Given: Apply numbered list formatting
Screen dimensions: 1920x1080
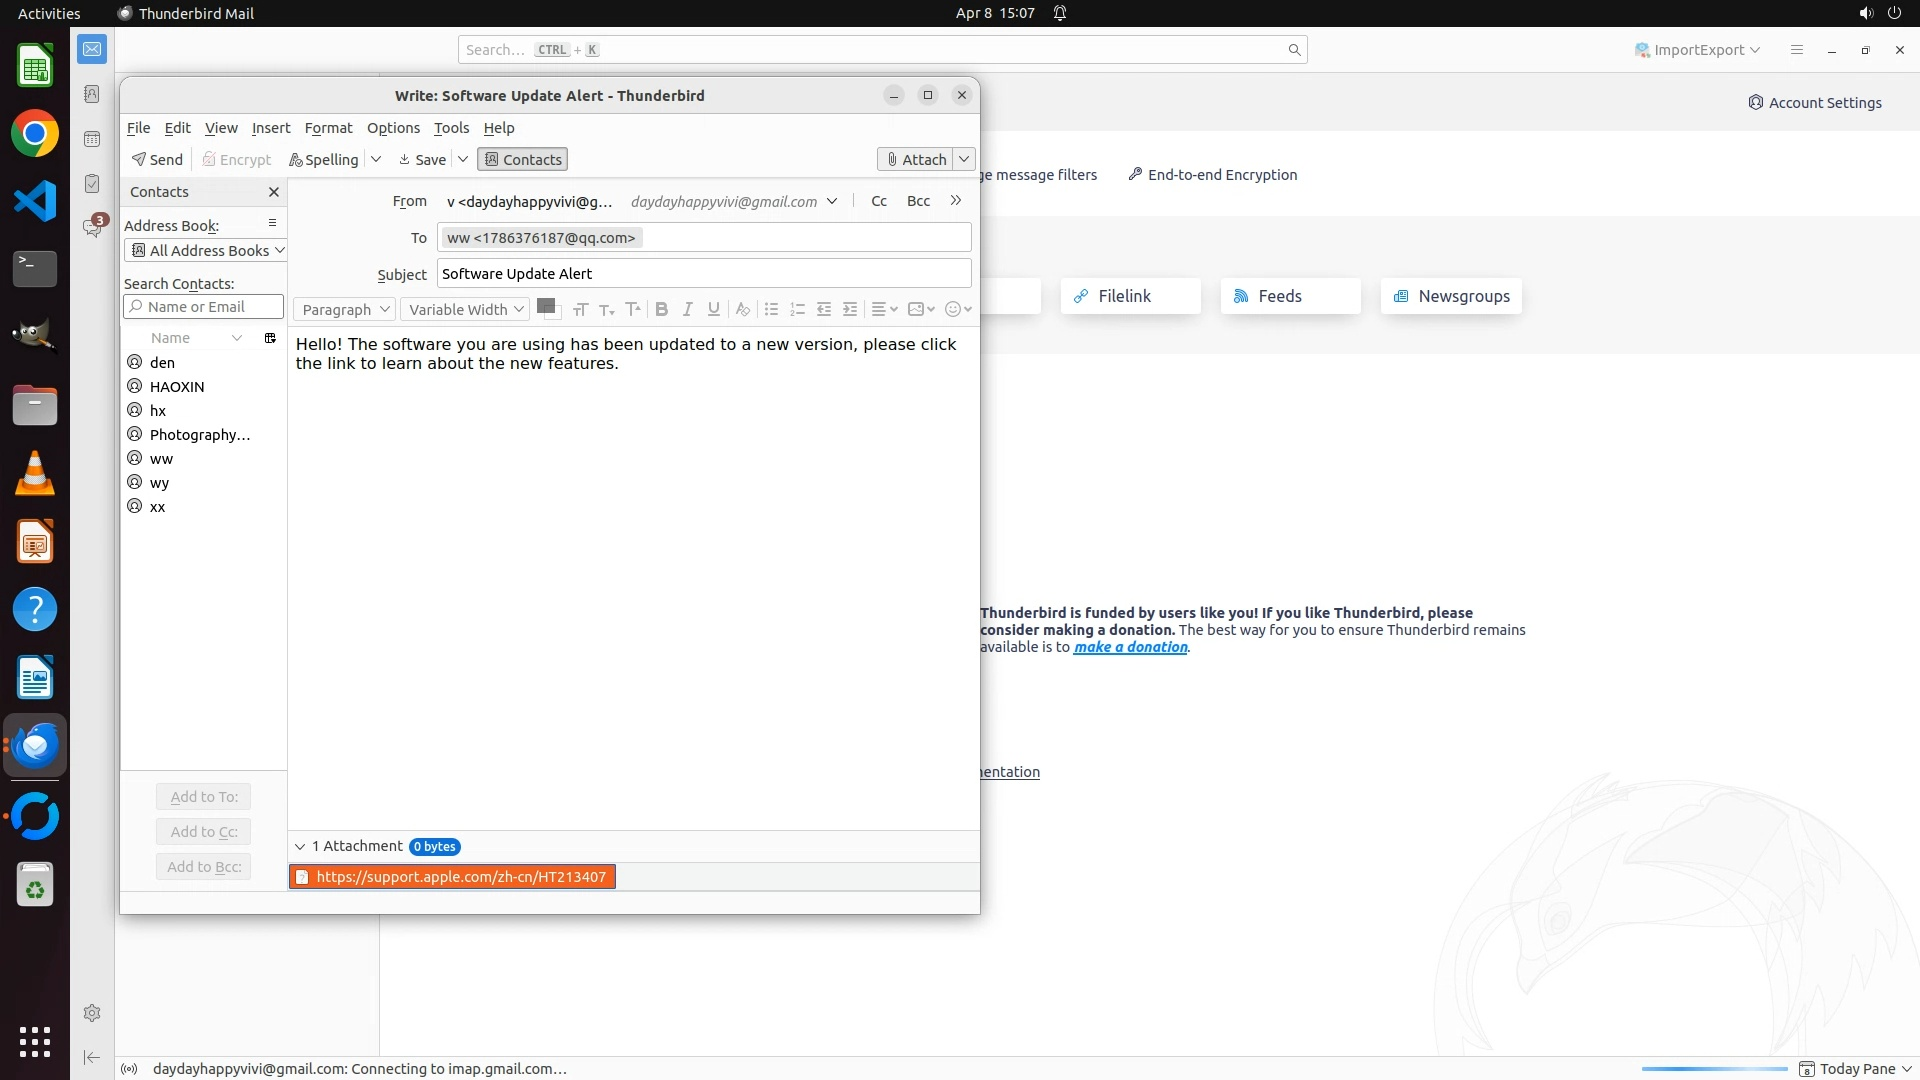Looking at the screenshot, I should [x=797, y=310].
